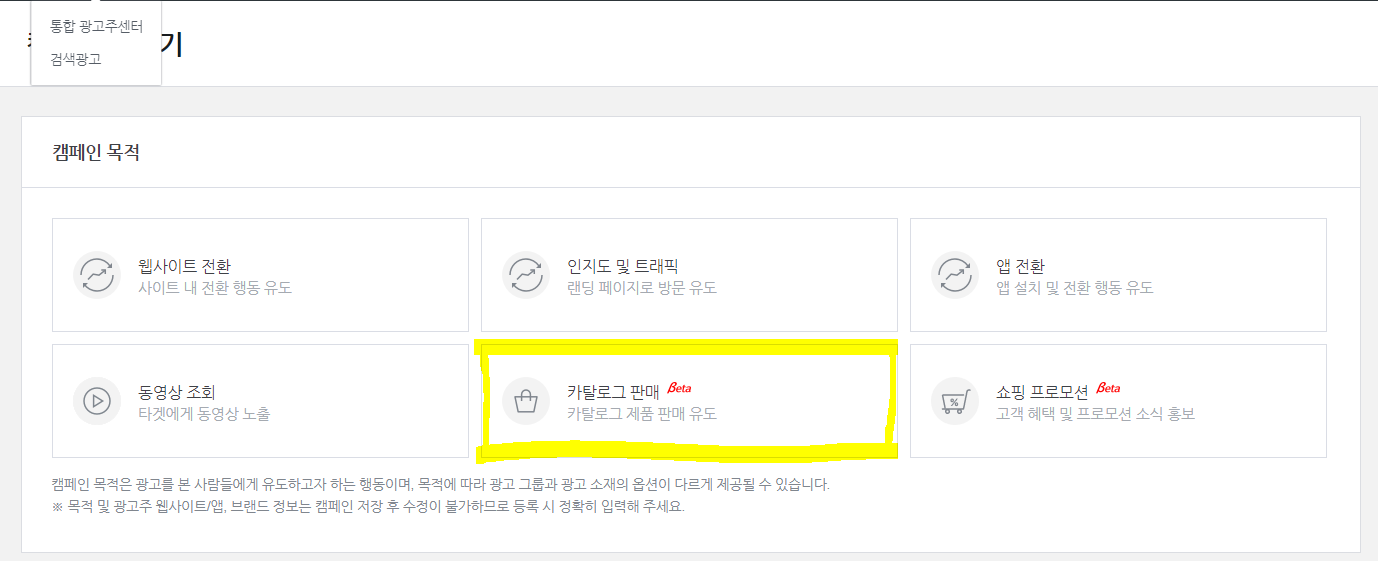Click the cart percent icon for 쇼핑 프로모션

click(955, 401)
